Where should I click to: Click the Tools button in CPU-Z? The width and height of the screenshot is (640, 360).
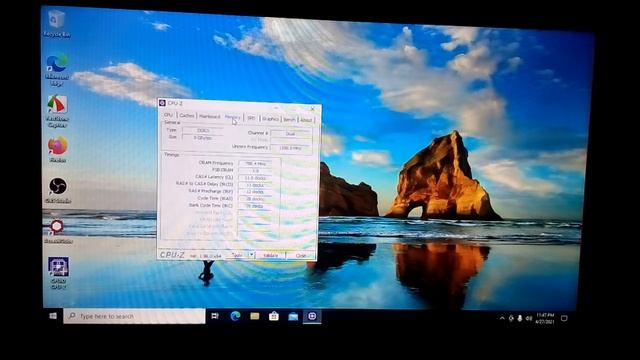tap(237, 255)
